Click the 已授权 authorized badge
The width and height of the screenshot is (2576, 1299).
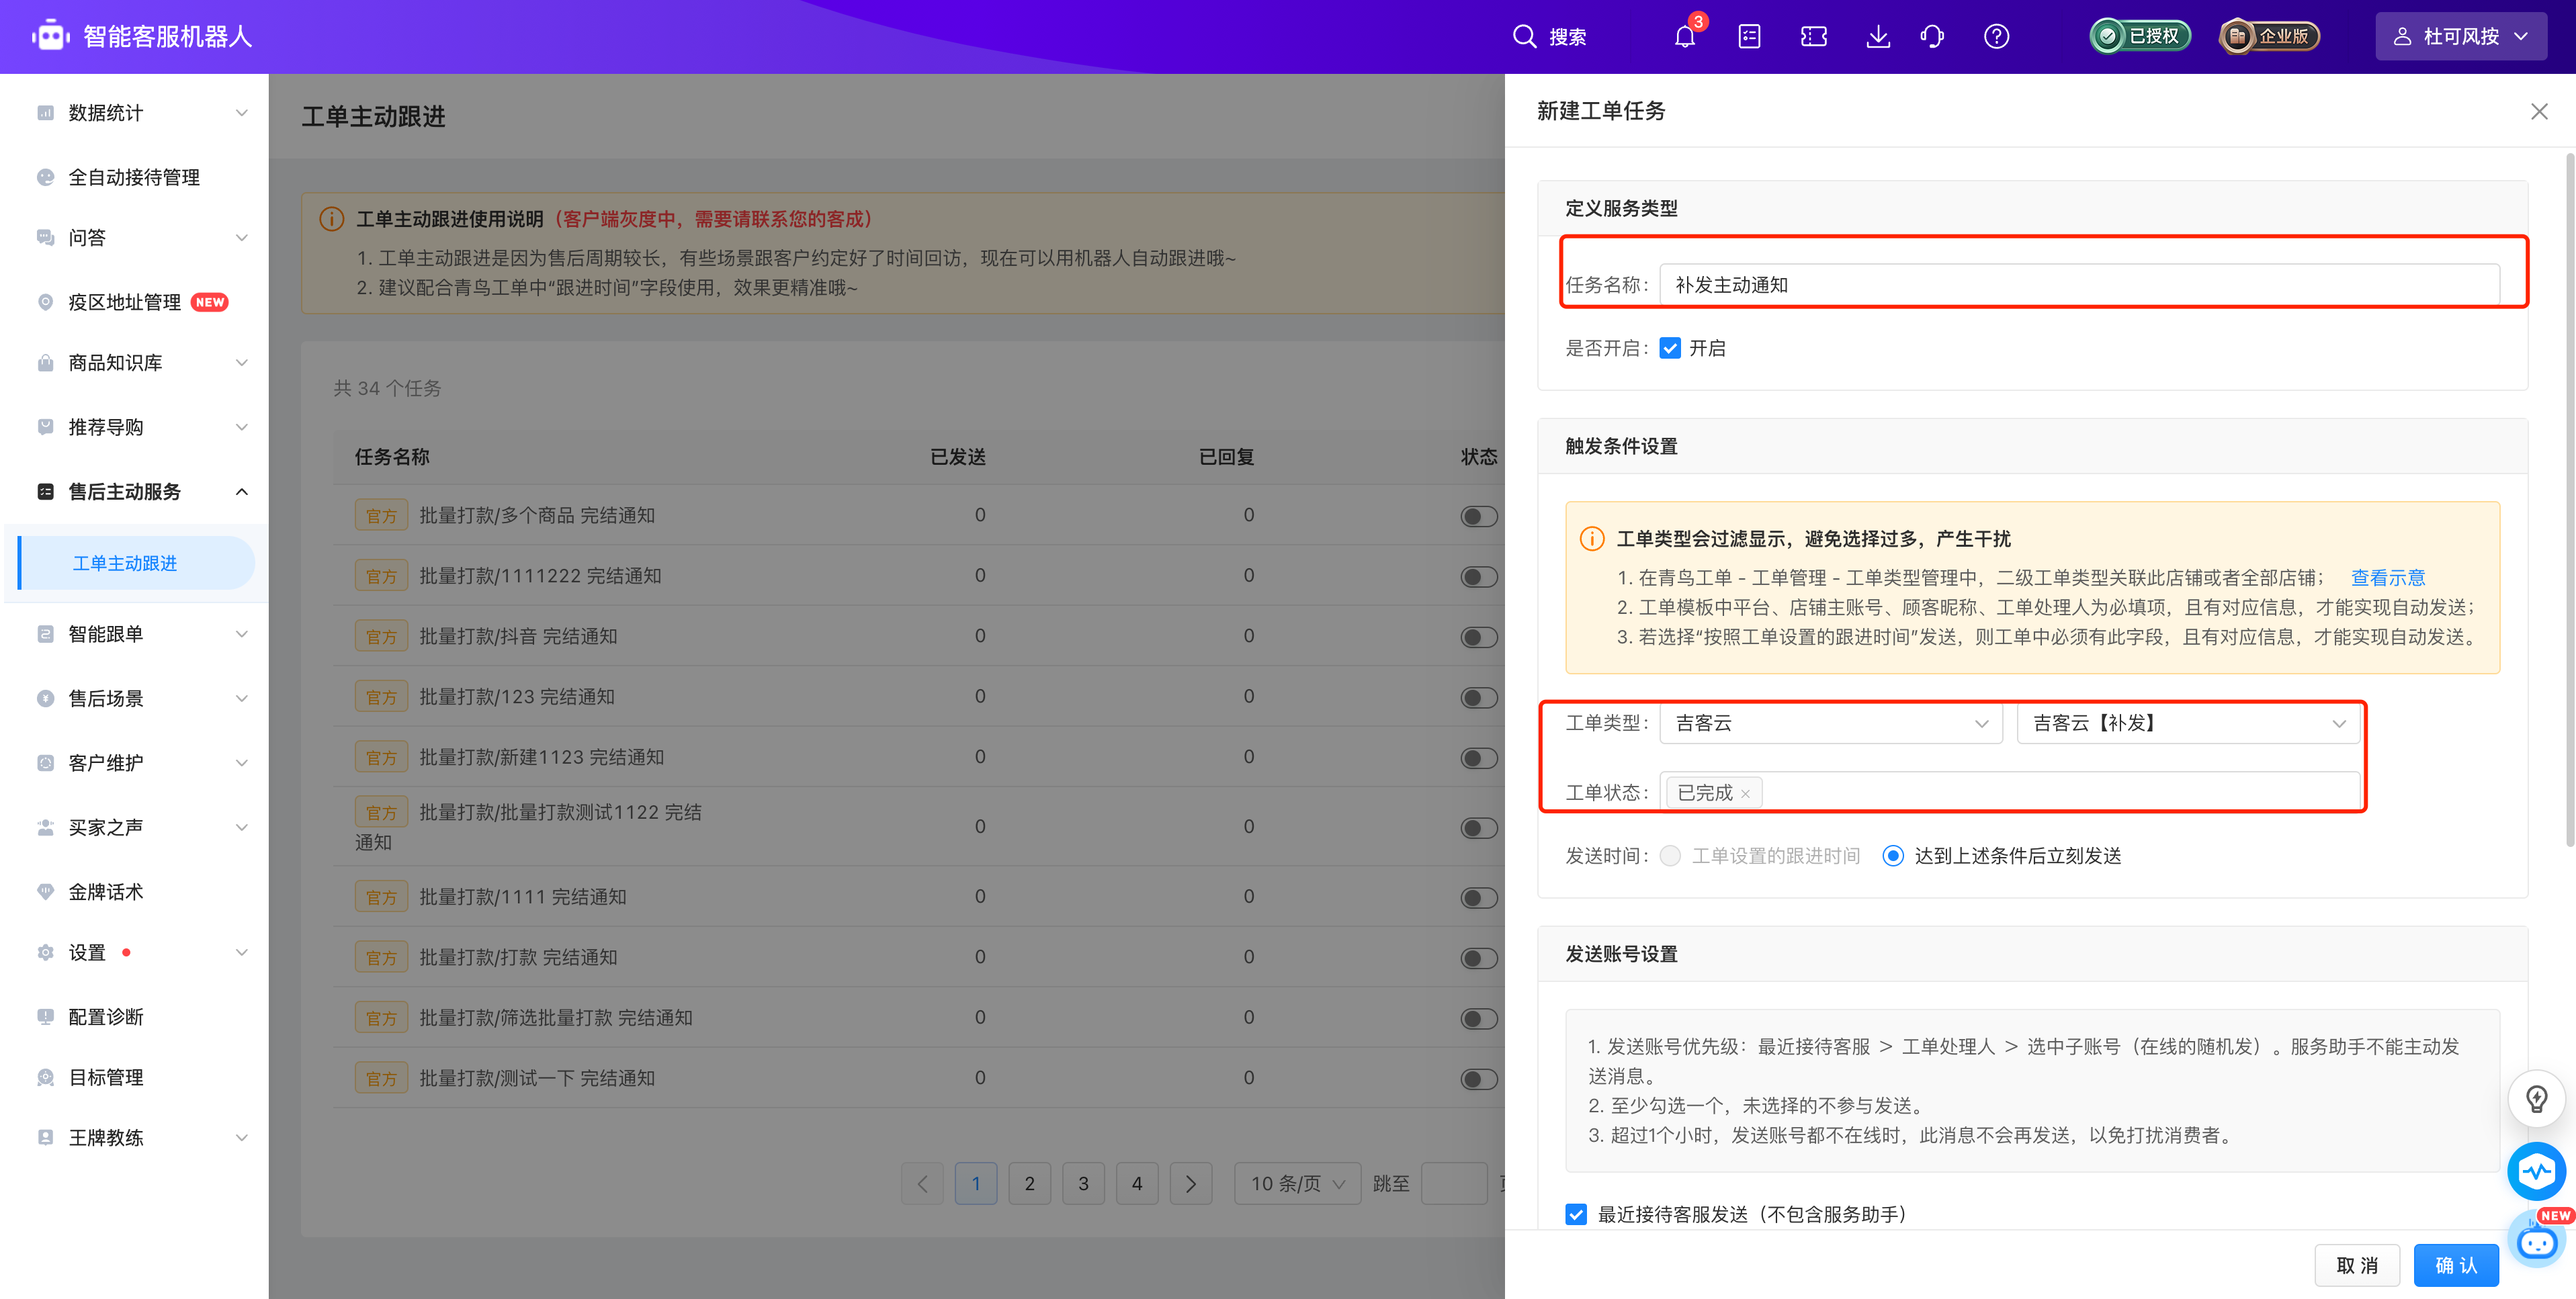pyautogui.click(x=2140, y=37)
